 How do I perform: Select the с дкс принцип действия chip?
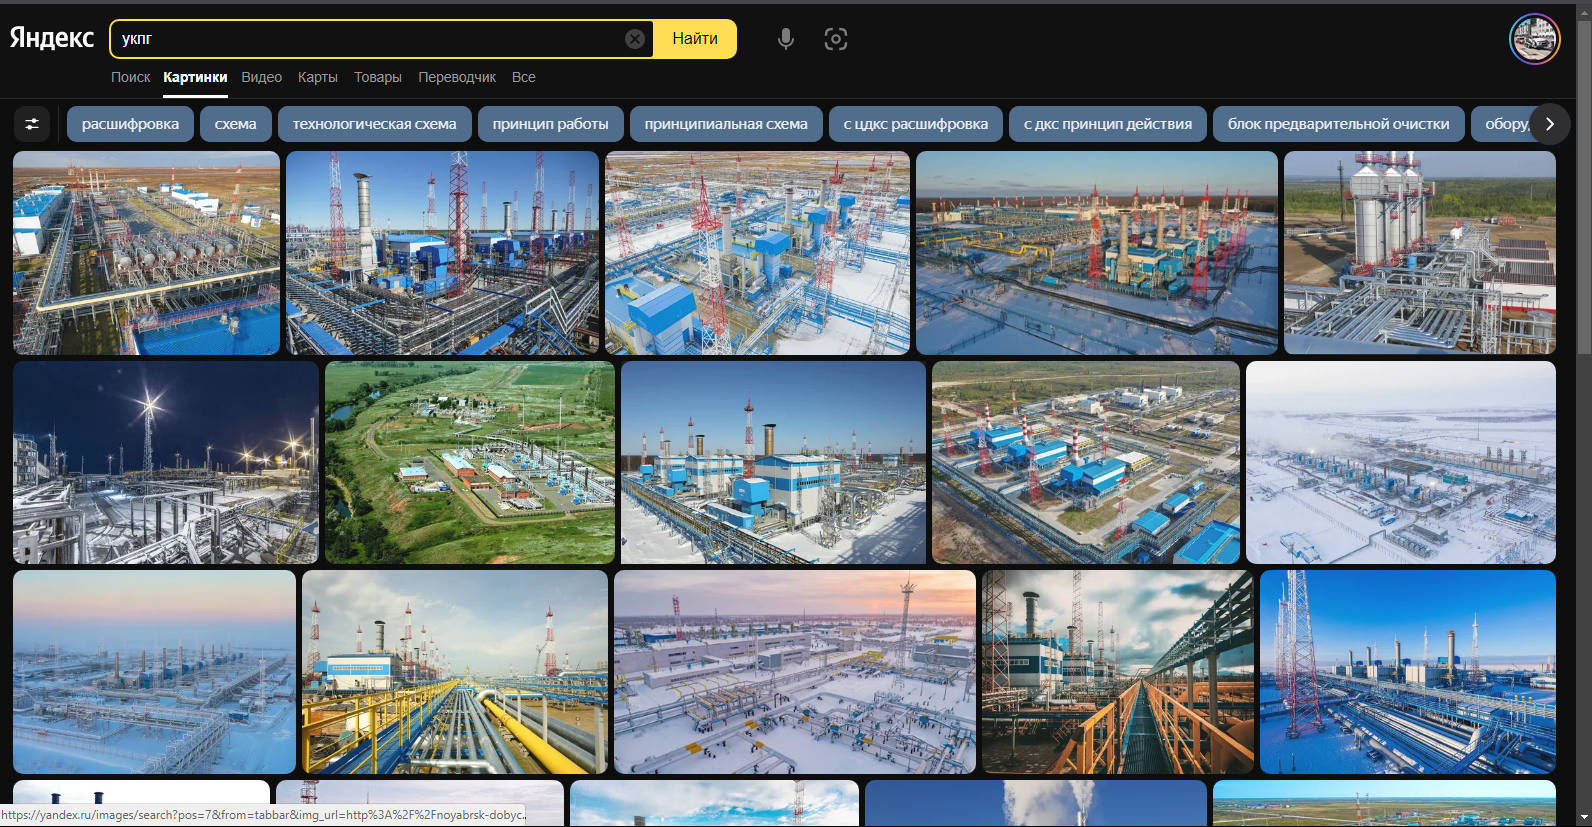(1108, 124)
